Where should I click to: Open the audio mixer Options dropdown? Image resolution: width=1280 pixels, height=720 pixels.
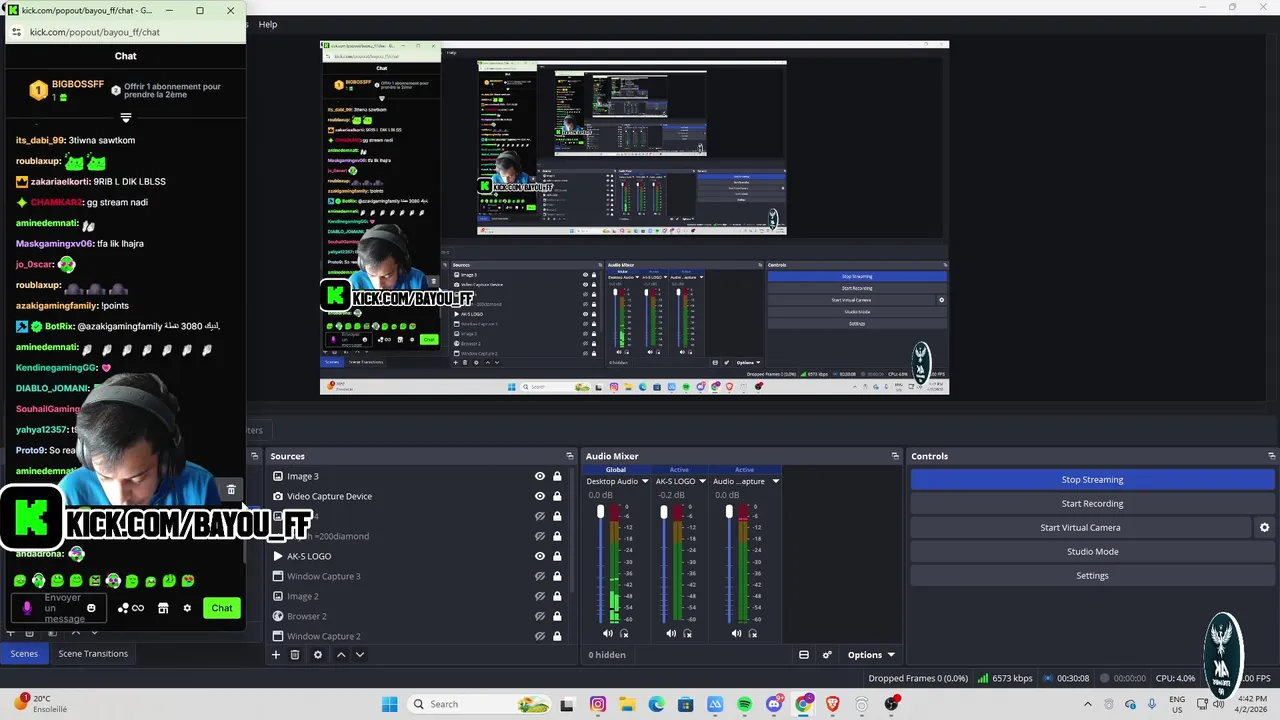coord(871,655)
